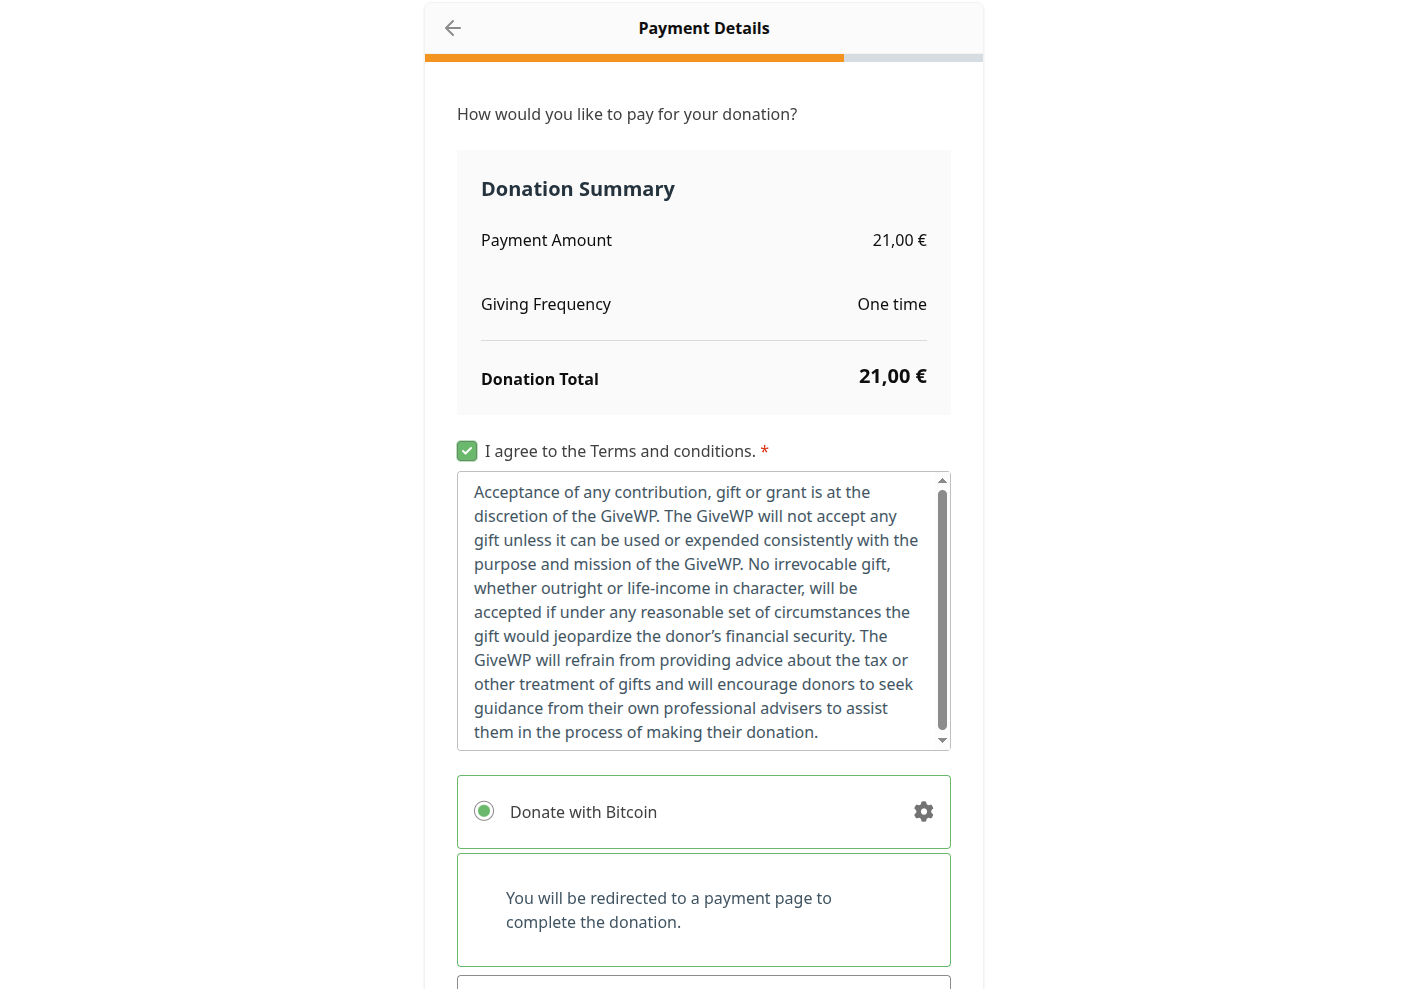
Task: Click the scrollbar up arrow
Action: click(941, 480)
